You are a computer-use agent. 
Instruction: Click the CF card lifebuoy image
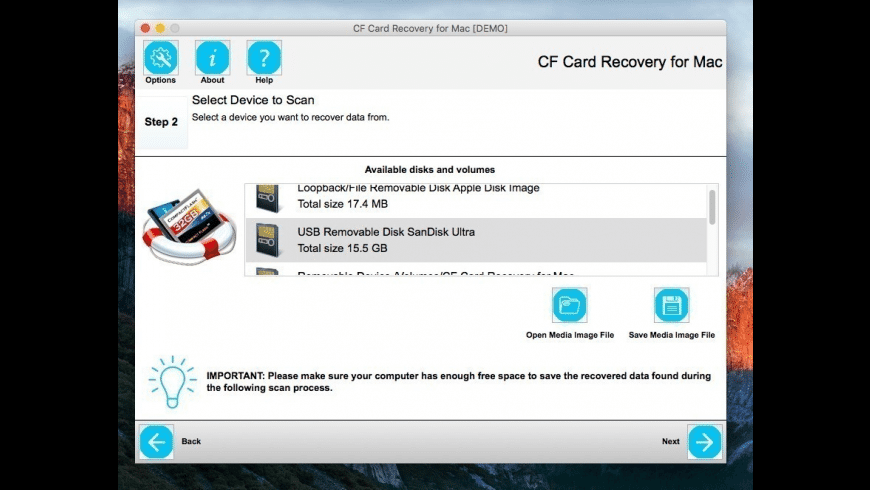tap(189, 227)
